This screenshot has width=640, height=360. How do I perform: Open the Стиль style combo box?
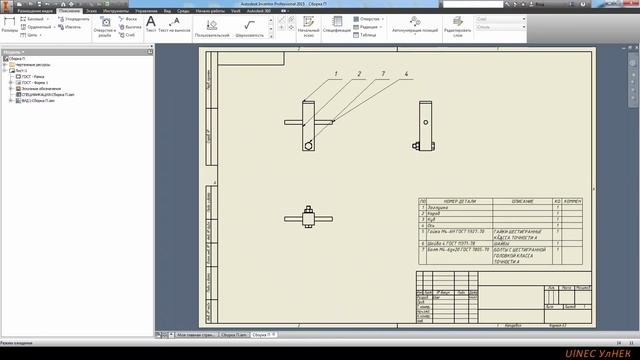[x=500, y=27]
